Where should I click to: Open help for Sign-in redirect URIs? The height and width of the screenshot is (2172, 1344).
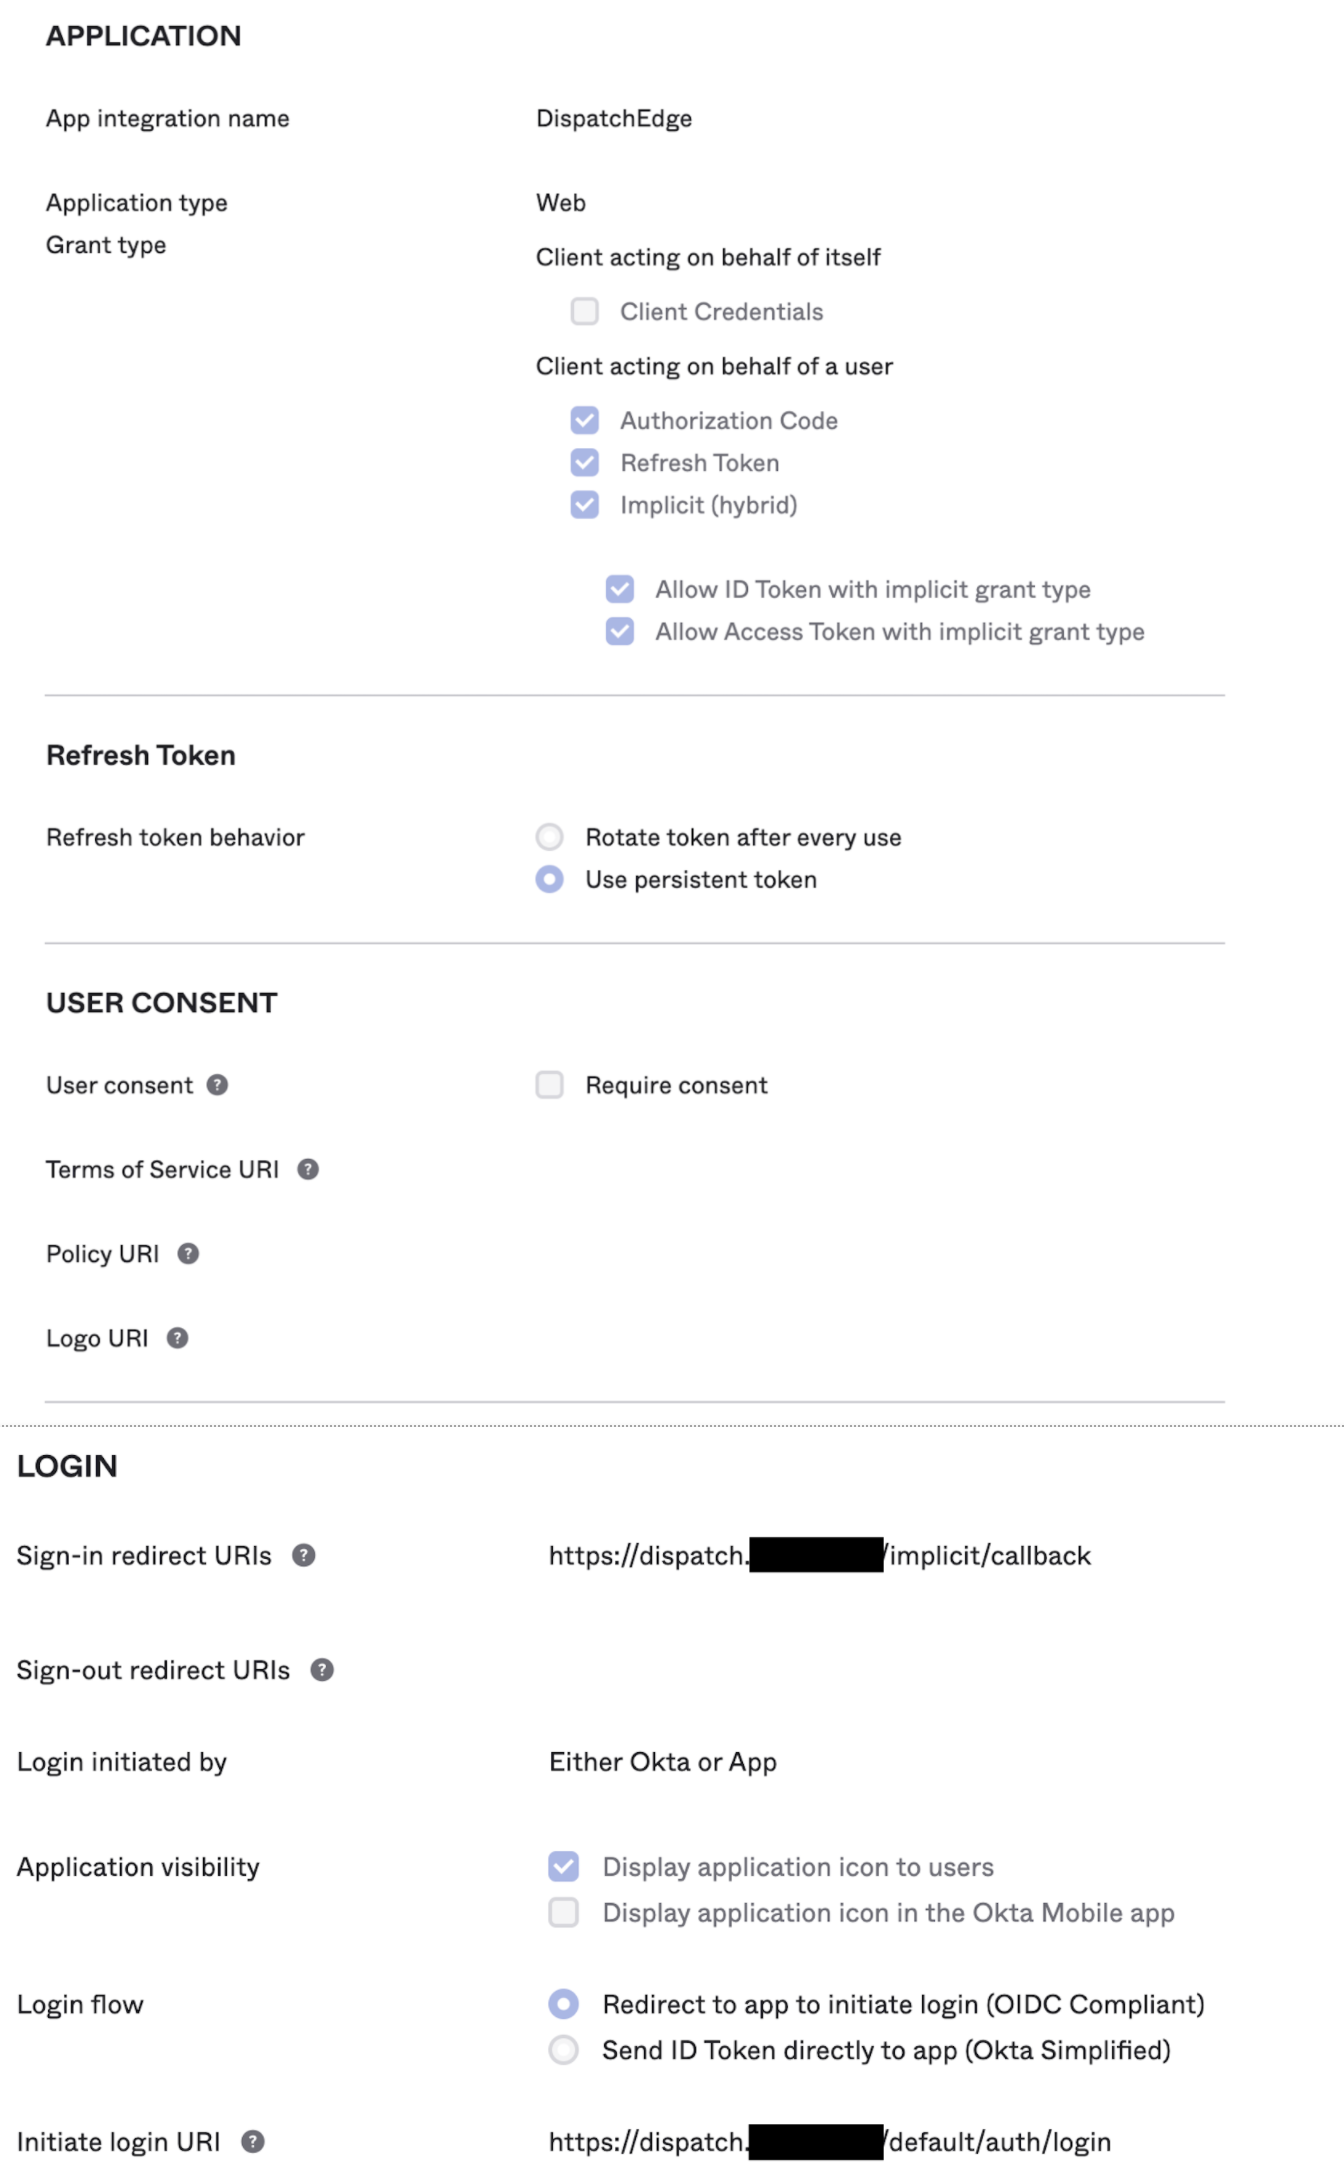point(305,1555)
